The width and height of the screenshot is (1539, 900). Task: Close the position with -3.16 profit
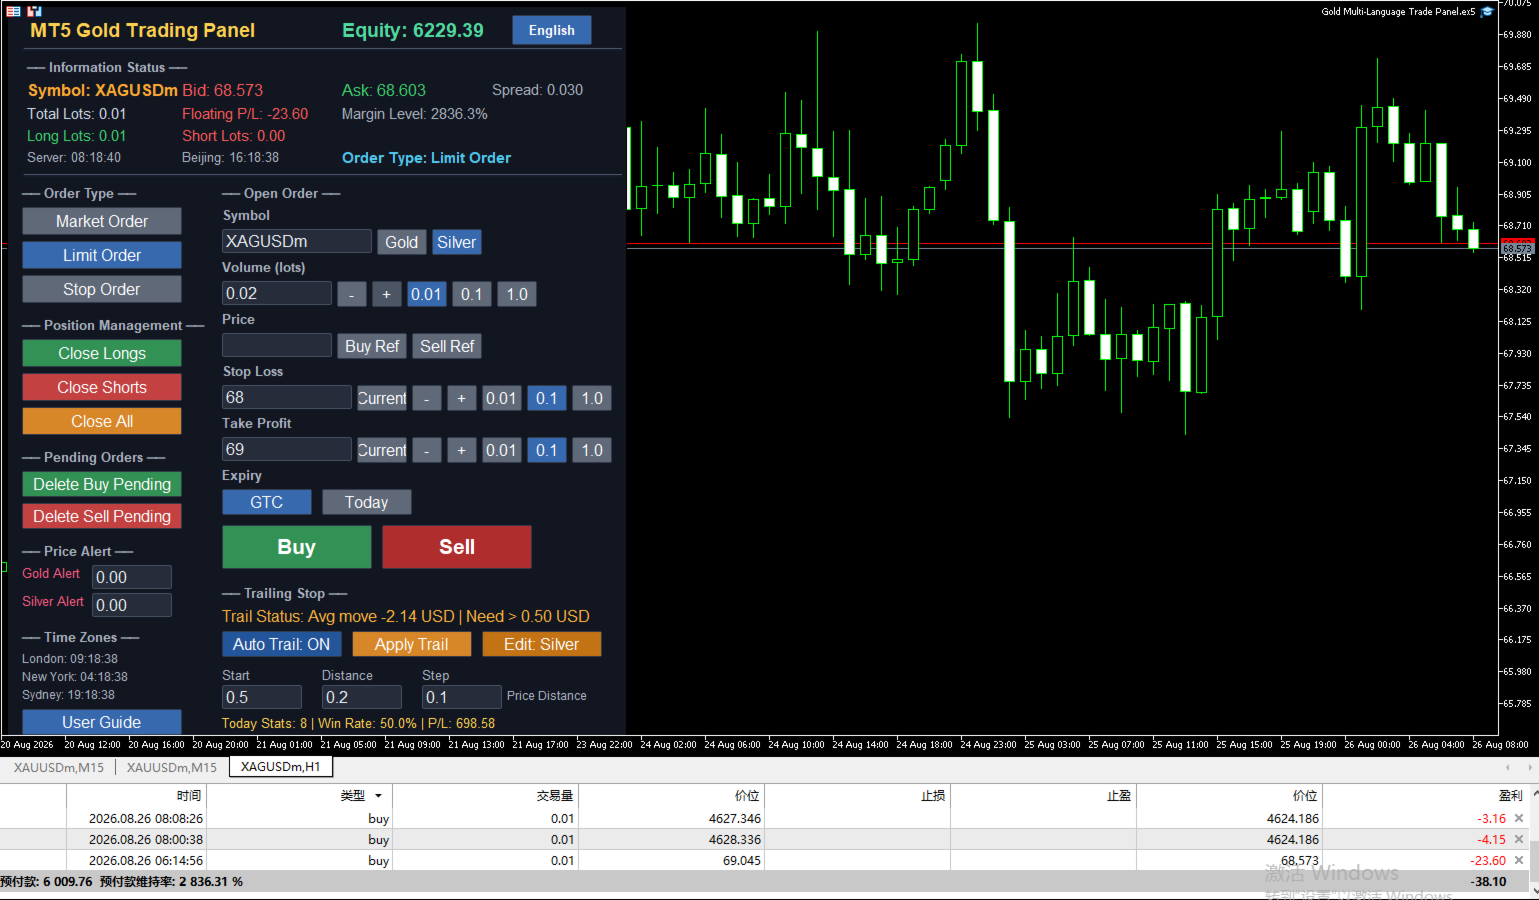1519,818
